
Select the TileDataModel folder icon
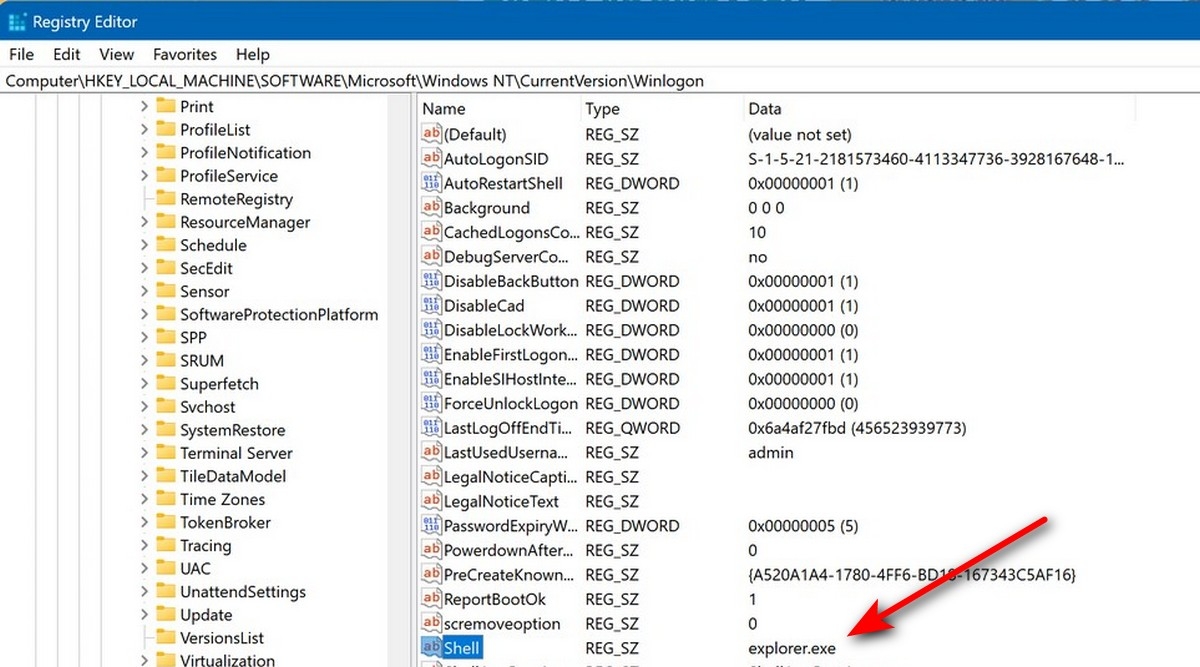pyautogui.click(x=166, y=476)
